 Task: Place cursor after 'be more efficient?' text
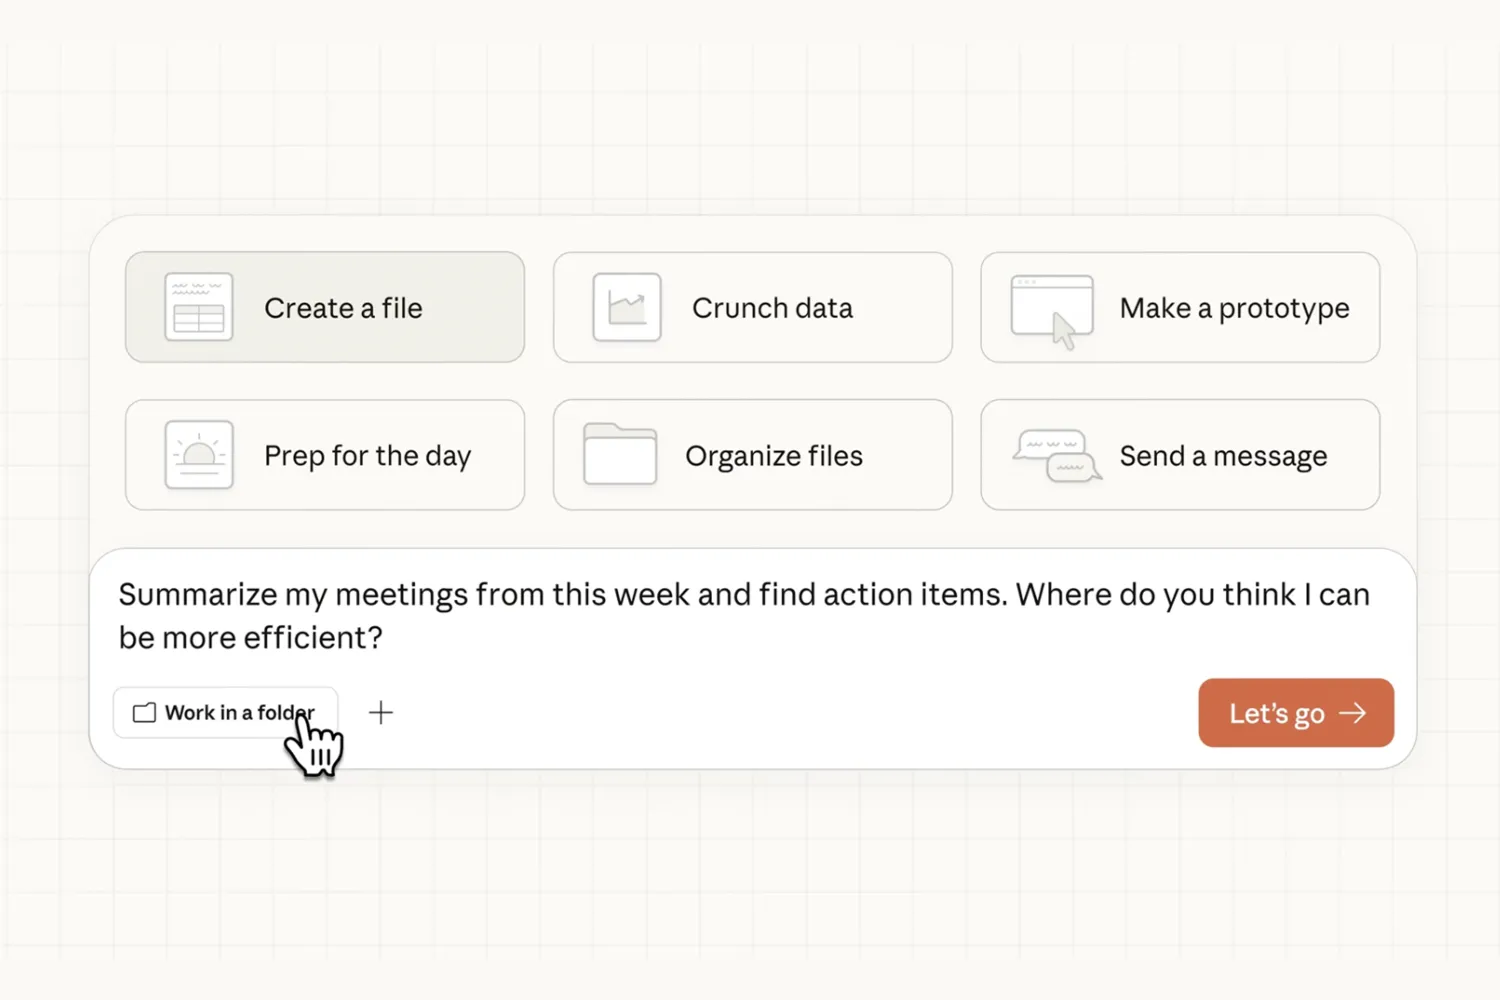coord(386,638)
